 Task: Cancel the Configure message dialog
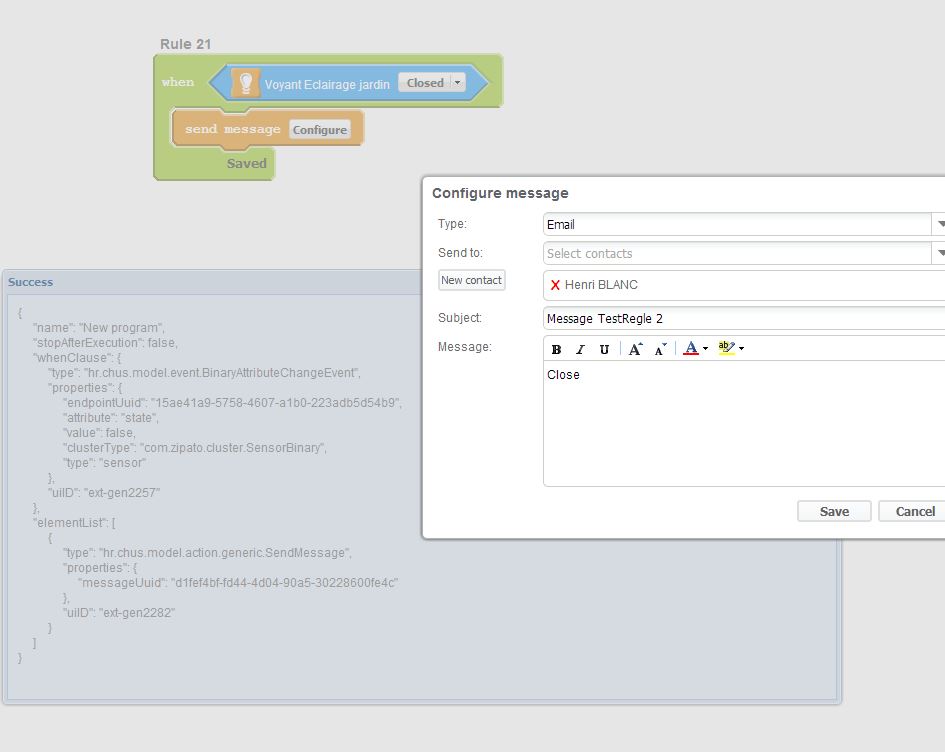(x=914, y=511)
